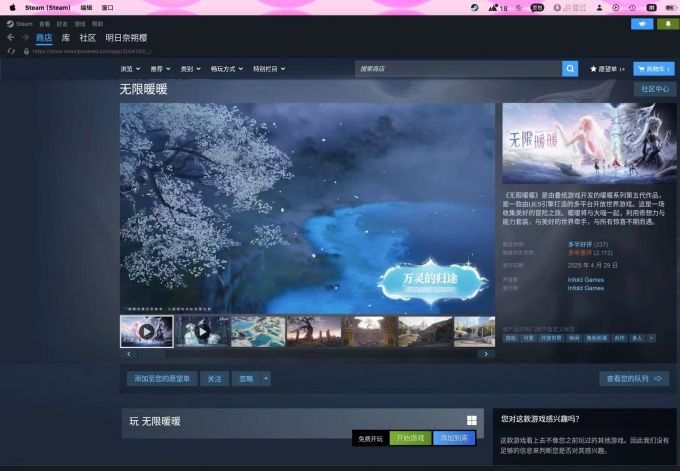This screenshot has height=471, width=680.
Task: Click the 无限暖暖 header capsule image
Action: point(589,143)
